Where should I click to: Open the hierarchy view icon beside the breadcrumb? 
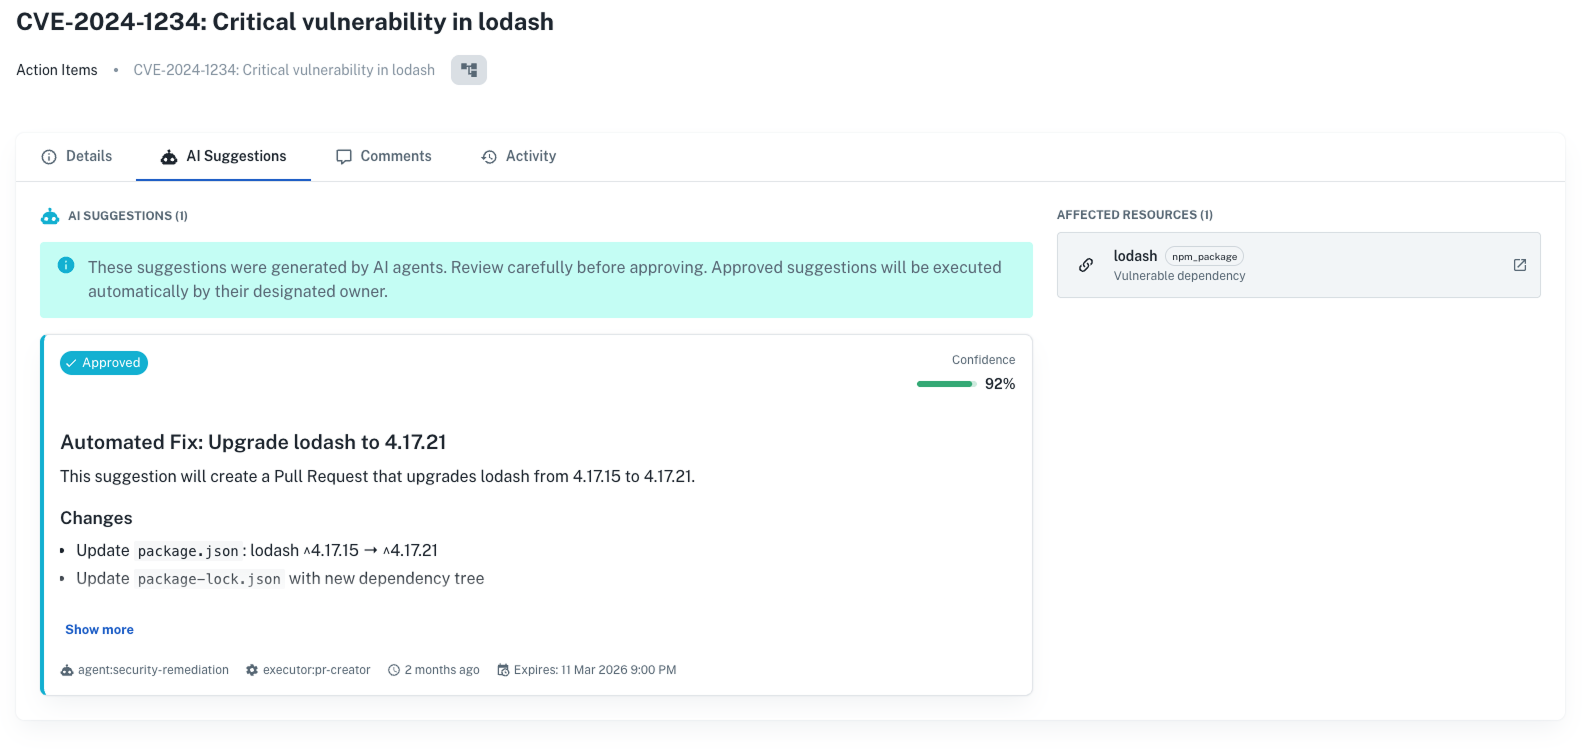468,69
